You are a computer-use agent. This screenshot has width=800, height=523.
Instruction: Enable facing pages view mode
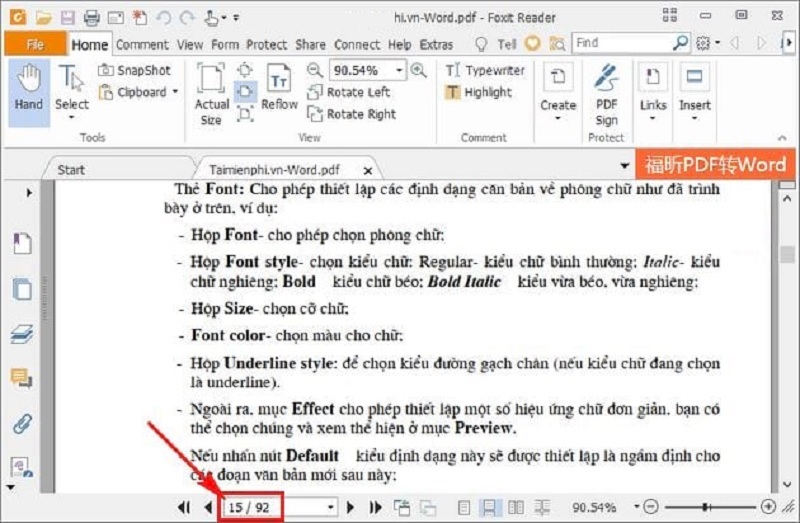pos(516,507)
